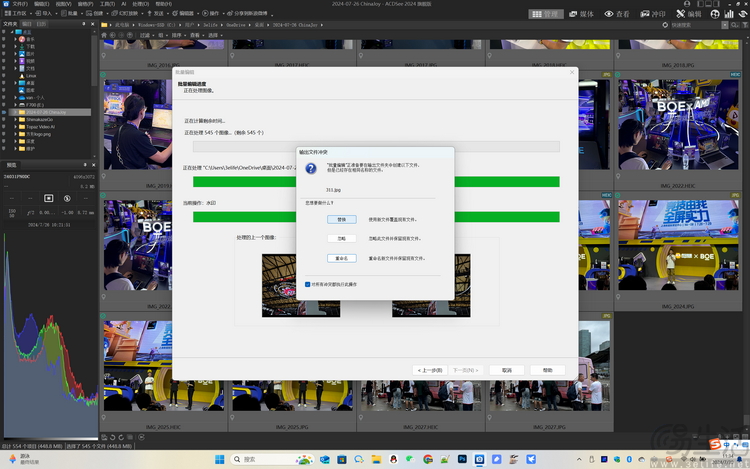Close the Preview (预览) panel
Image resolution: width=750 pixels, height=469 pixels.
click(93, 165)
